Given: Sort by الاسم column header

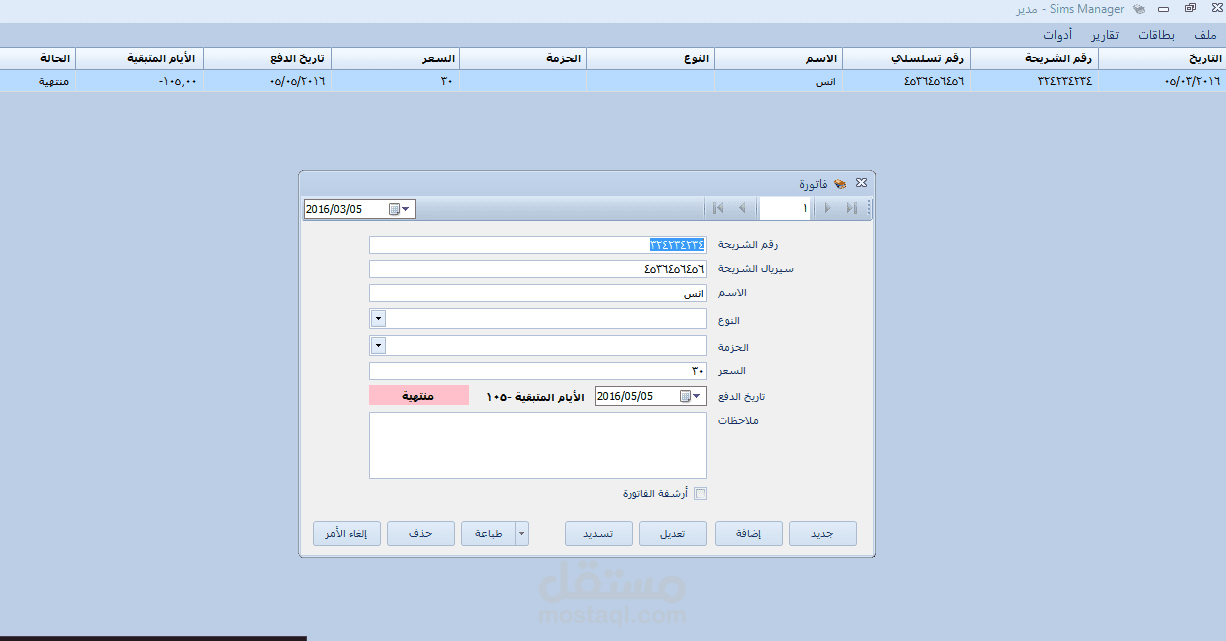Looking at the screenshot, I should tap(779, 58).
